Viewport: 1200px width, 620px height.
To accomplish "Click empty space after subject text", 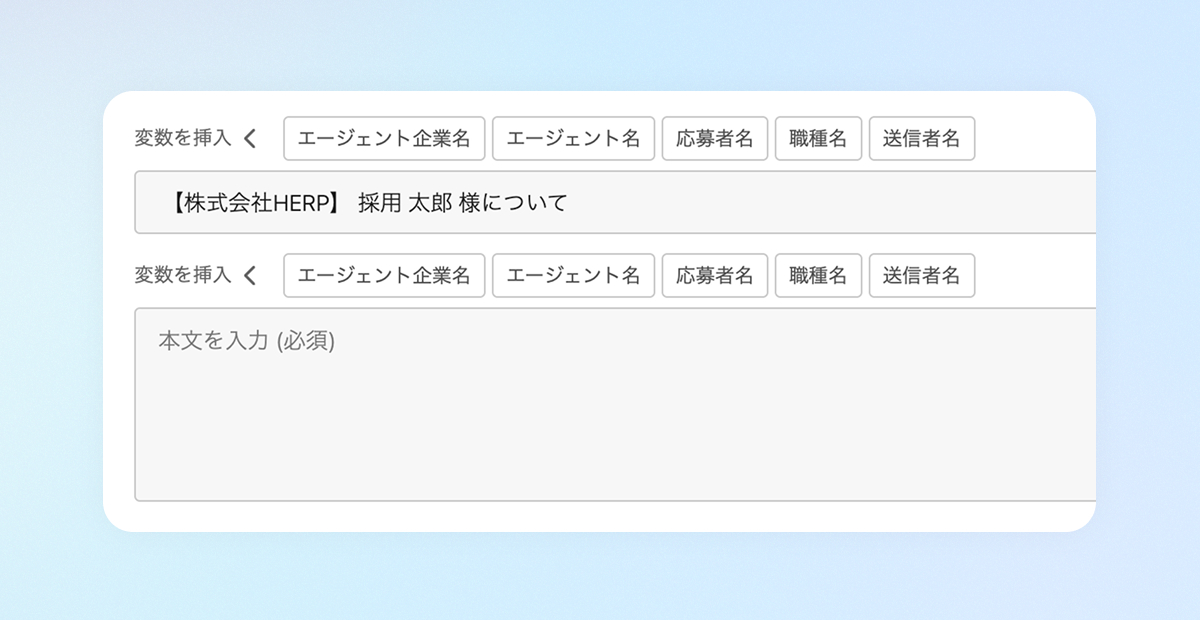I will [x=830, y=203].
